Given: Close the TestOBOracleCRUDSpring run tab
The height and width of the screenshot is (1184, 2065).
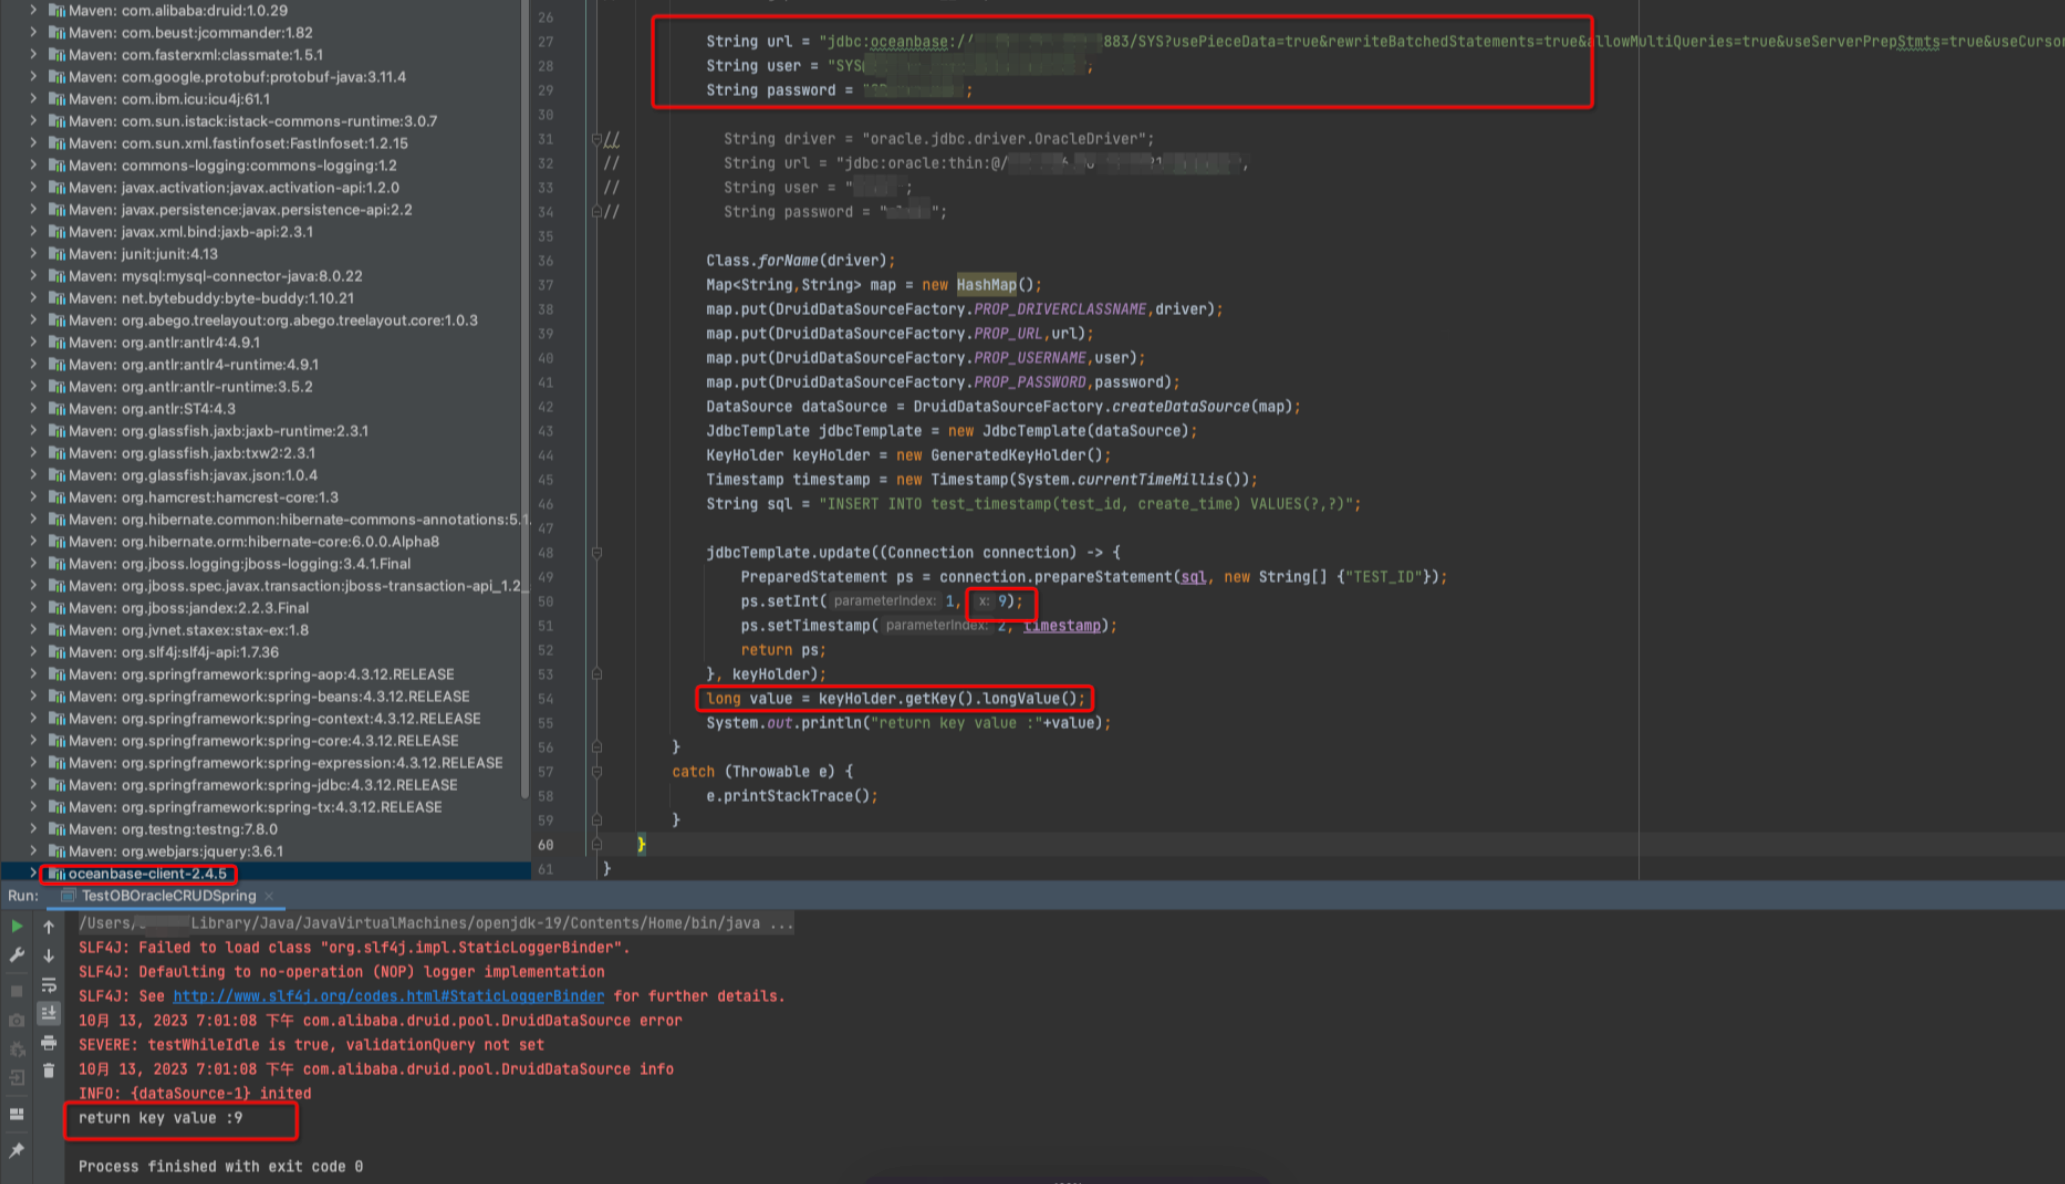Looking at the screenshot, I should coord(268,896).
